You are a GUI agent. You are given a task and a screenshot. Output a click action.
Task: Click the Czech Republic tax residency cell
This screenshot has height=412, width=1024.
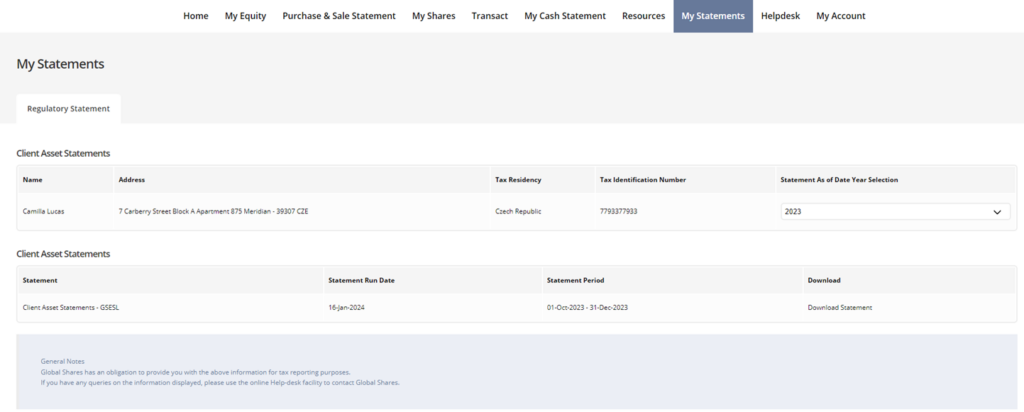(519, 212)
